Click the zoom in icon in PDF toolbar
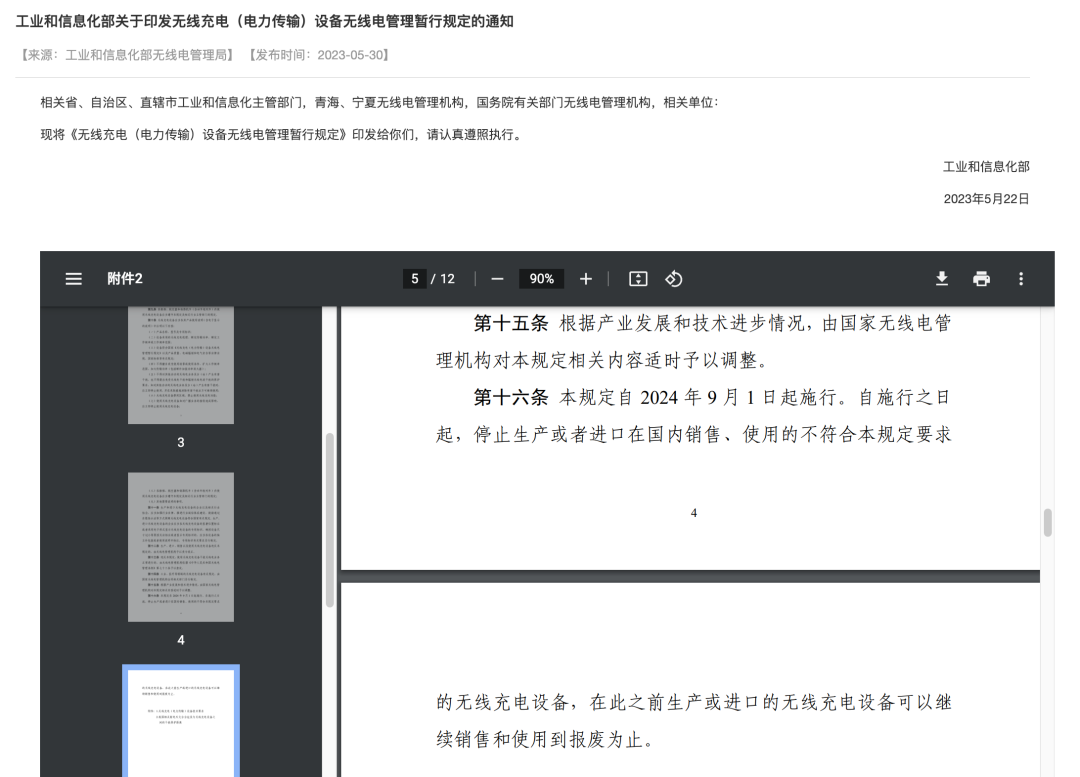 (x=586, y=279)
